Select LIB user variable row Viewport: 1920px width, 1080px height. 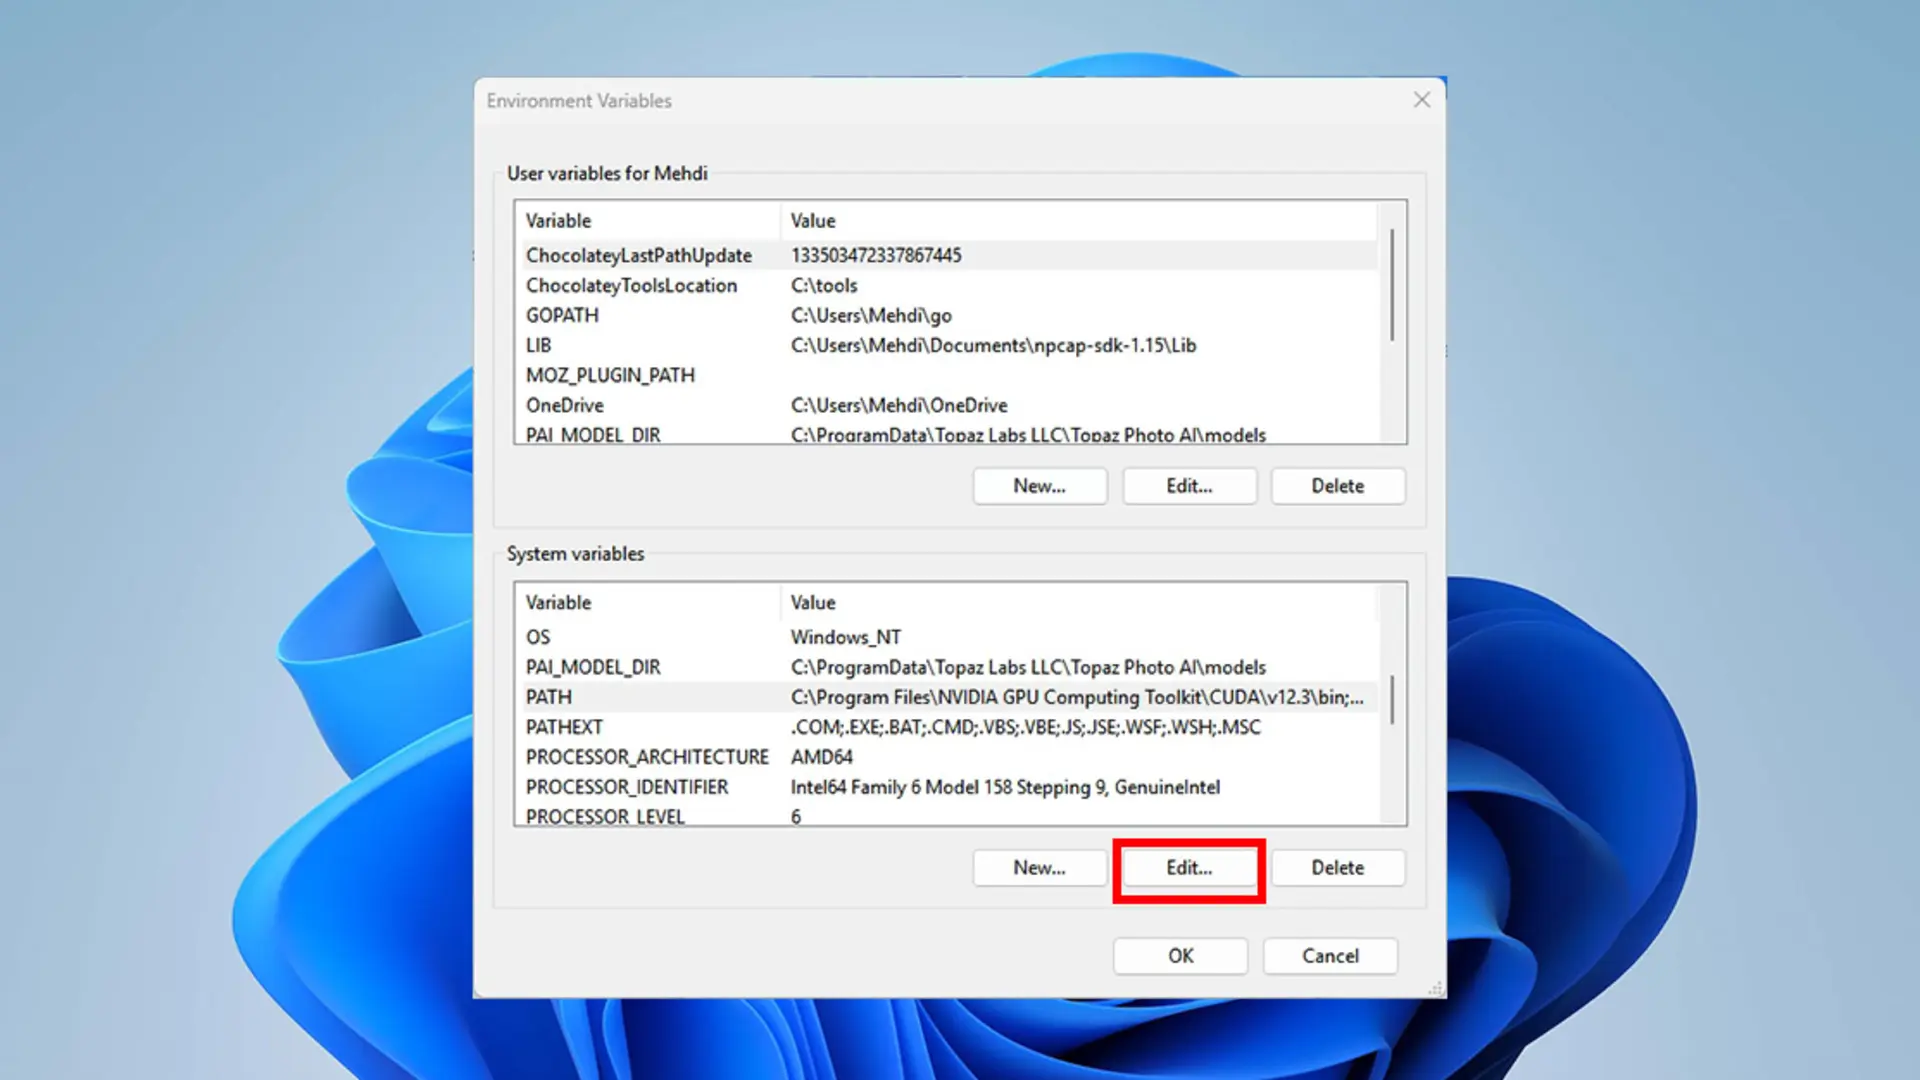tap(948, 345)
